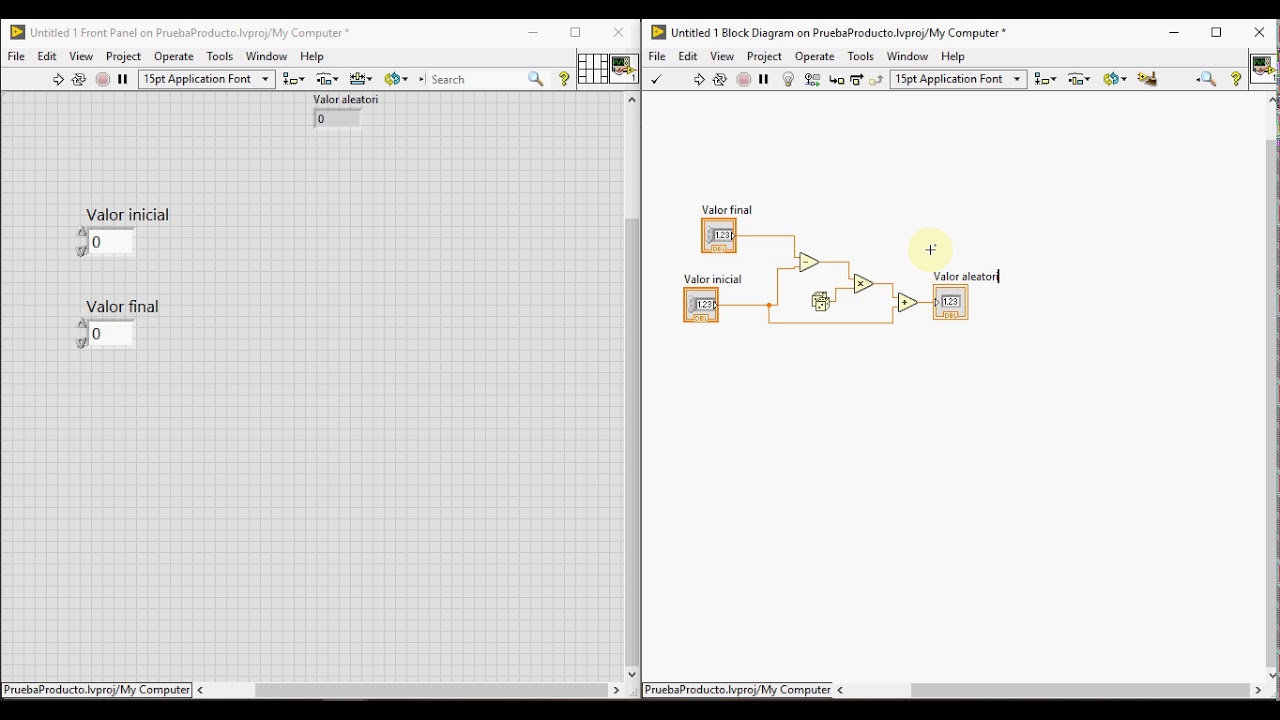Toggle Retain Wire Values button

[x=813, y=79]
